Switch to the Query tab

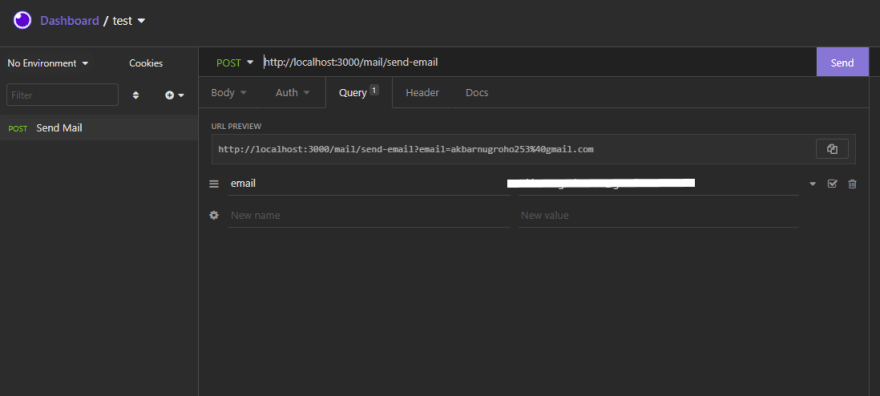pos(359,93)
